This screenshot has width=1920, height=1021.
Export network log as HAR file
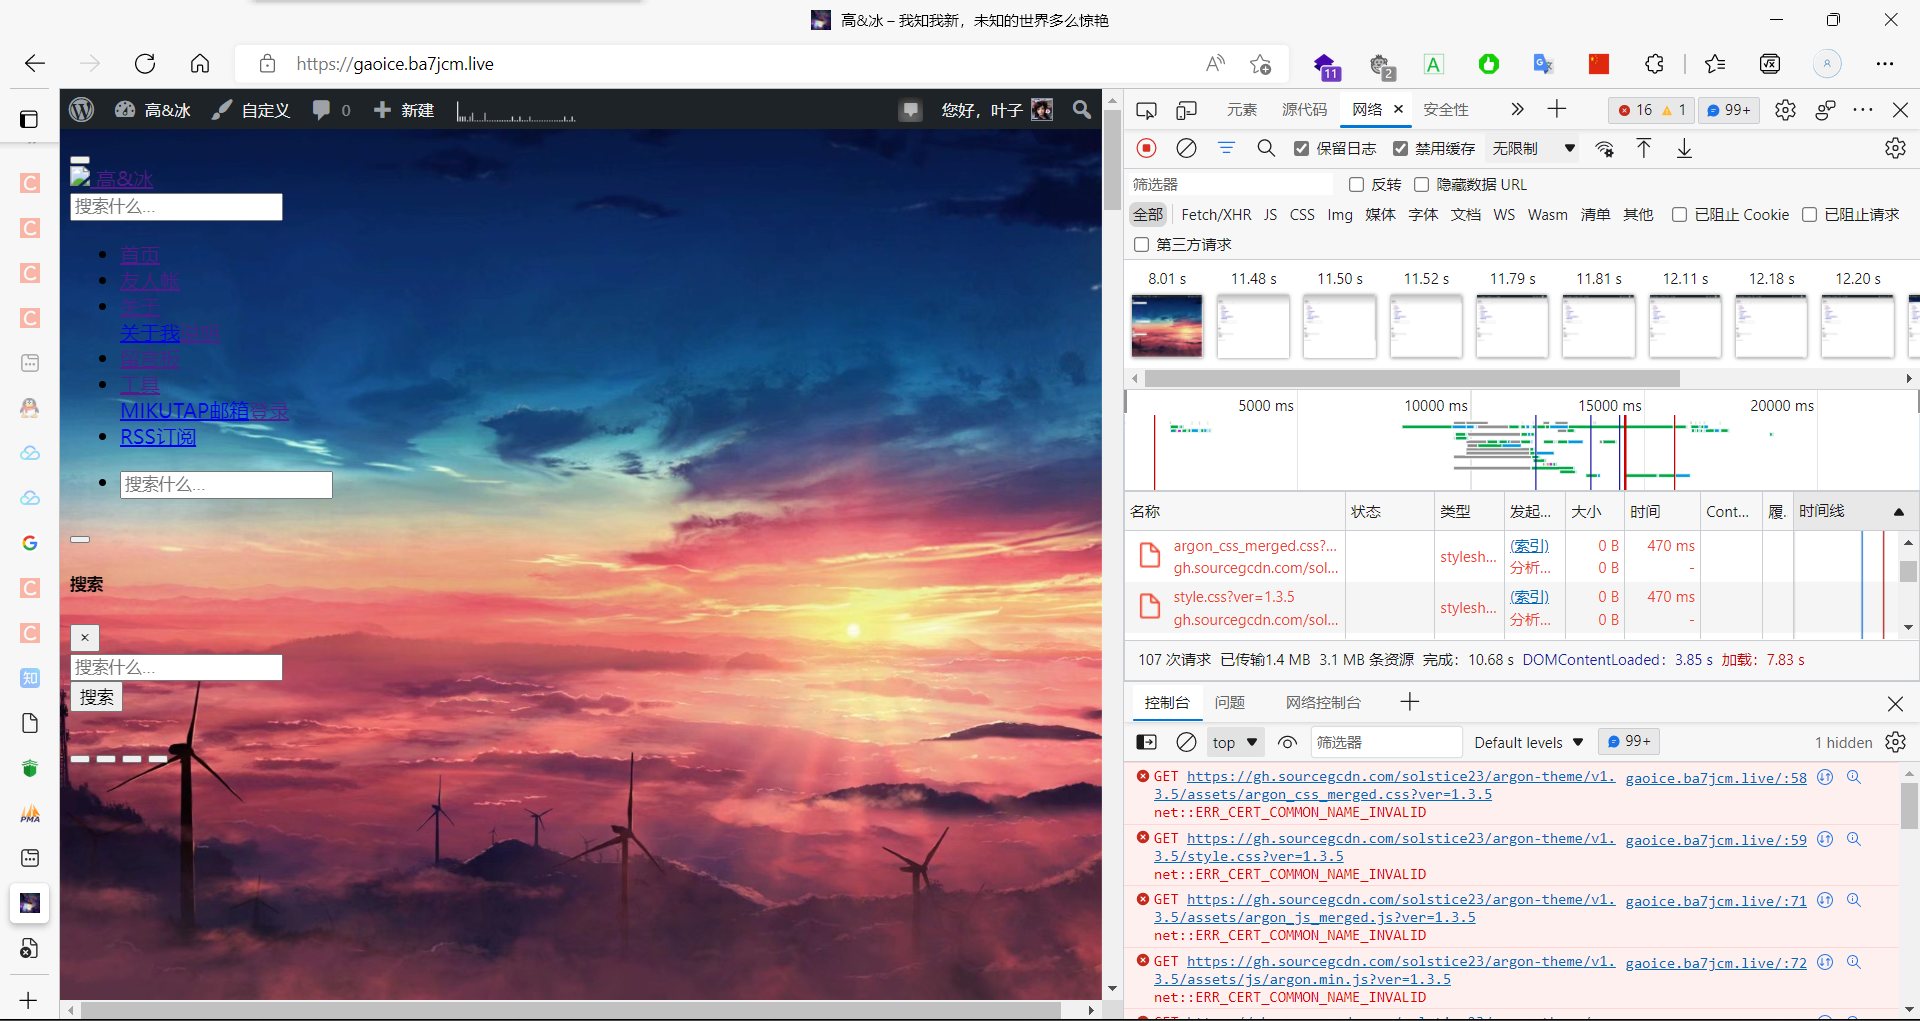click(x=1685, y=148)
